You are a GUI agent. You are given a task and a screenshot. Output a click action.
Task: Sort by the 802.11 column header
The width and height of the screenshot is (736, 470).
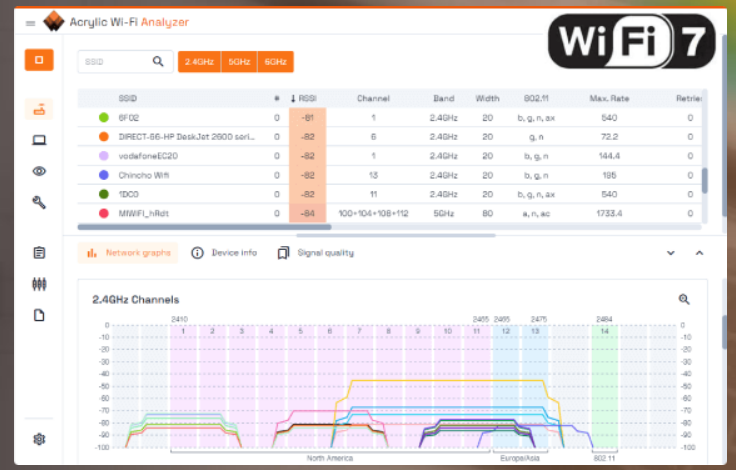tap(536, 99)
